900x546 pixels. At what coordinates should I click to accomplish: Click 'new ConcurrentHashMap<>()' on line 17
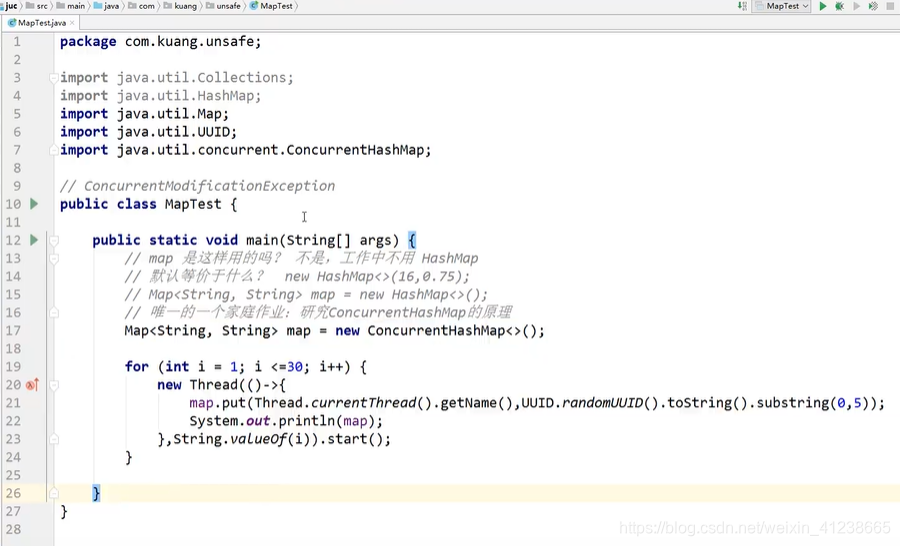(x=436, y=331)
